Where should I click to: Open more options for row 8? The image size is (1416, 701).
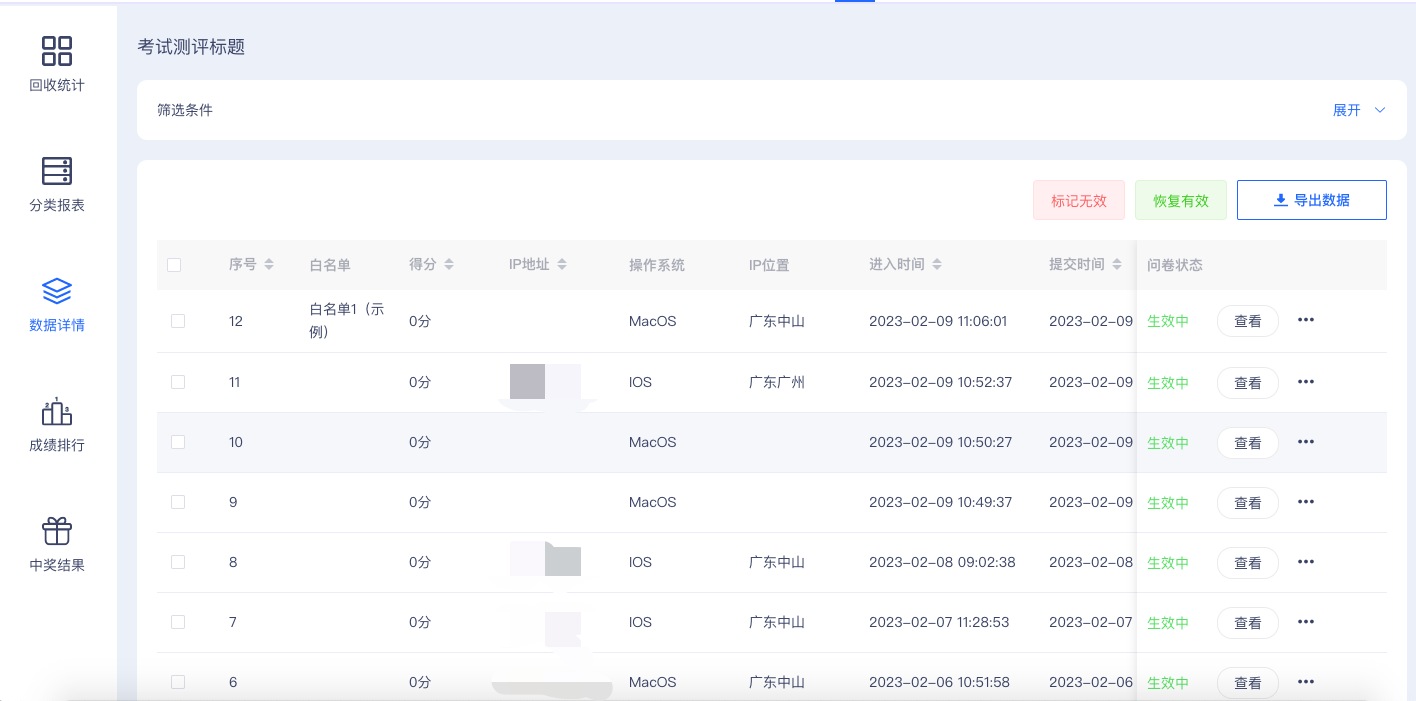coord(1306,562)
